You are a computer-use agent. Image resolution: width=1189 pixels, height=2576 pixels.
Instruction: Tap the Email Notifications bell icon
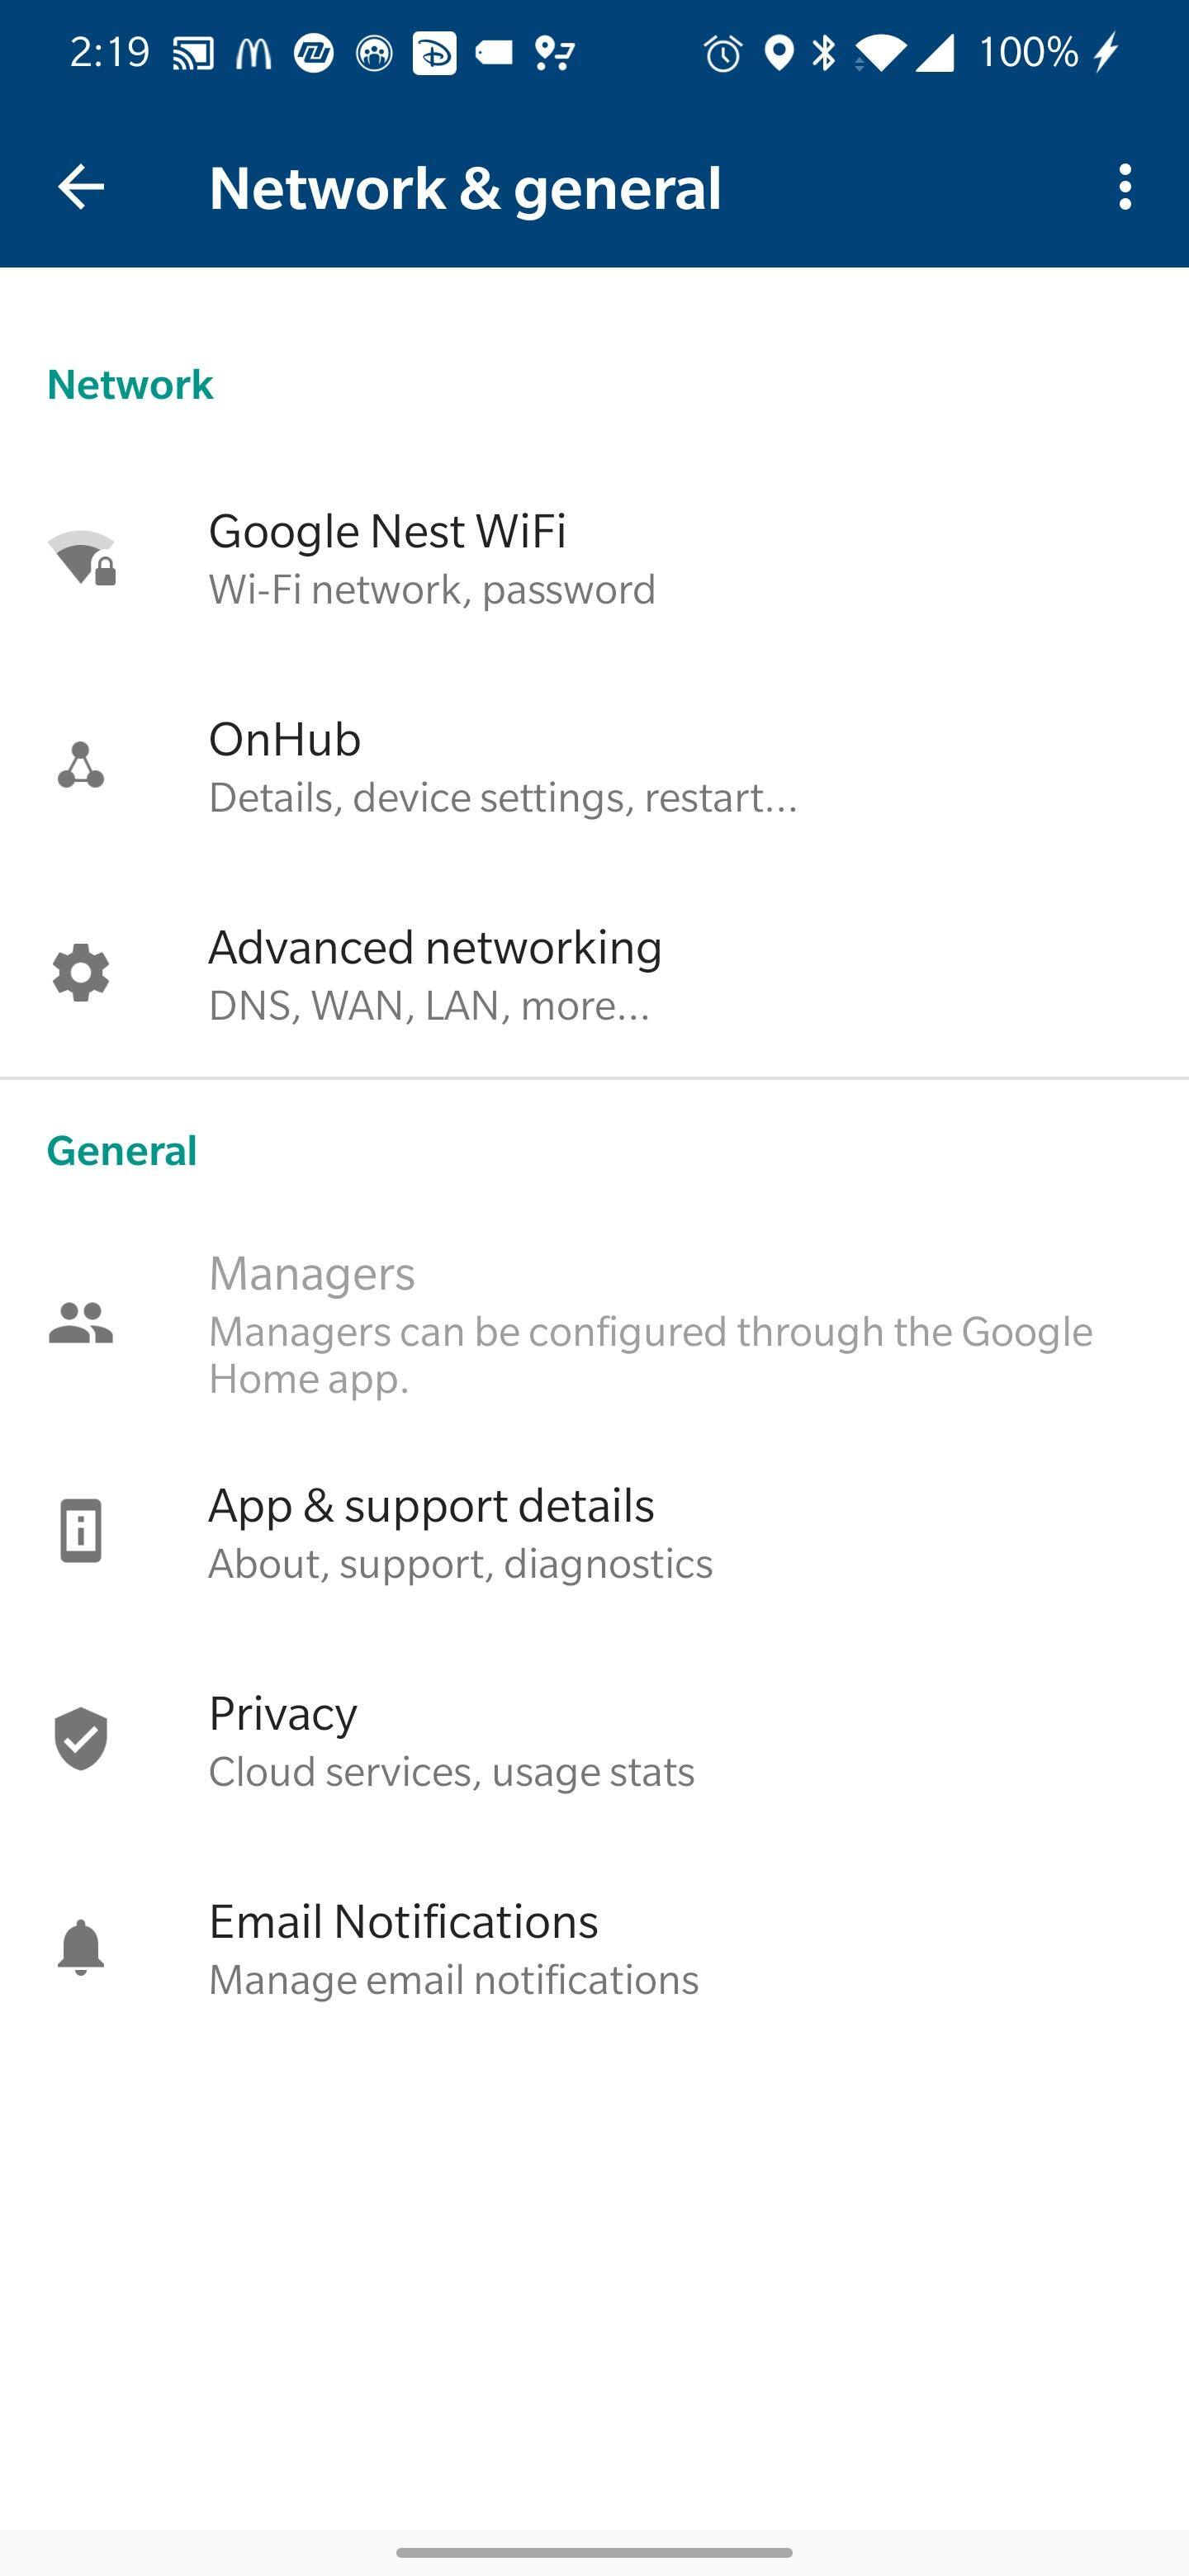pyautogui.click(x=81, y=1947)
